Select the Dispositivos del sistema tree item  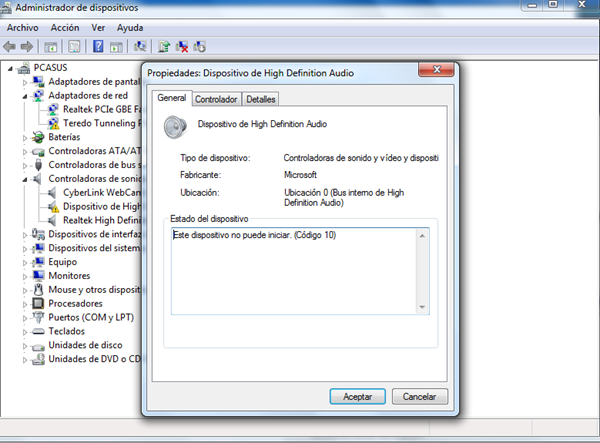(x=95, y=248)
